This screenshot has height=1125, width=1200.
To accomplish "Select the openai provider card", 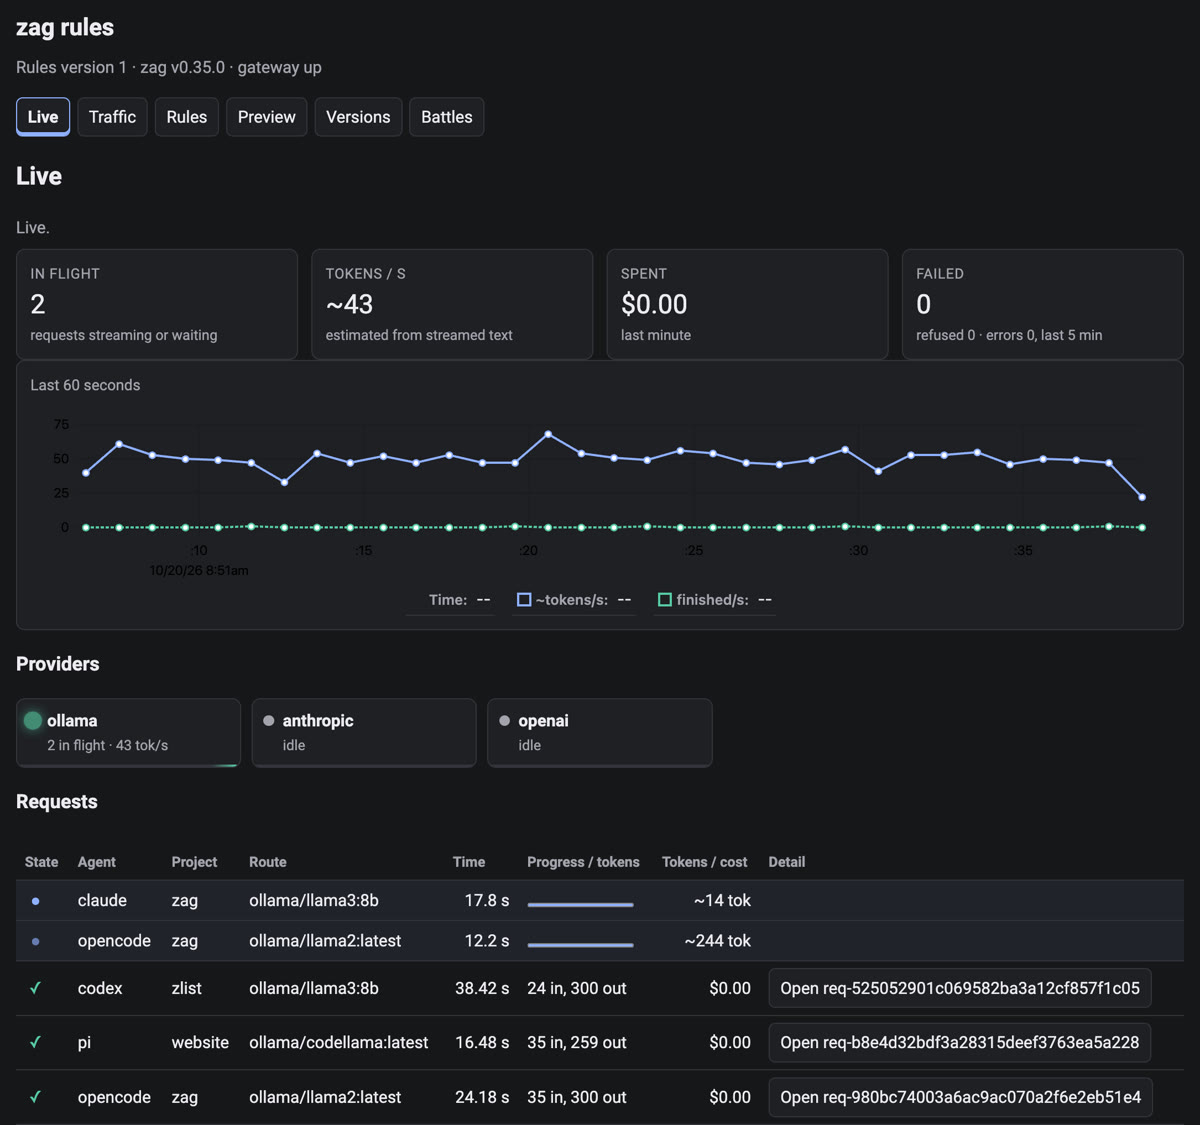I will 600,733.
